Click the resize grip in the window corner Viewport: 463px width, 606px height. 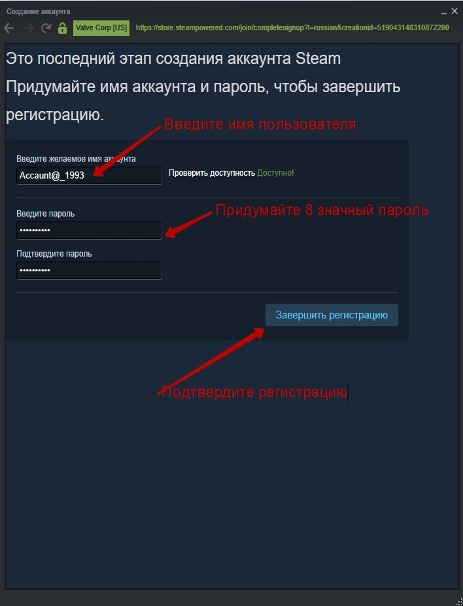tap(458, 601)
